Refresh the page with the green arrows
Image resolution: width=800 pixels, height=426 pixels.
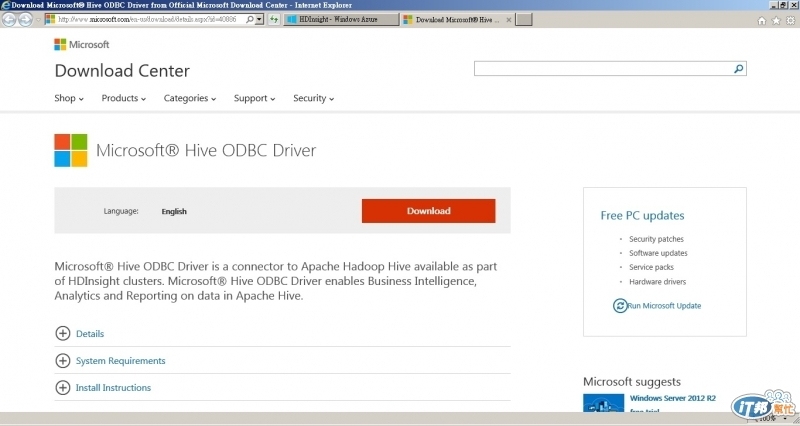274,19
